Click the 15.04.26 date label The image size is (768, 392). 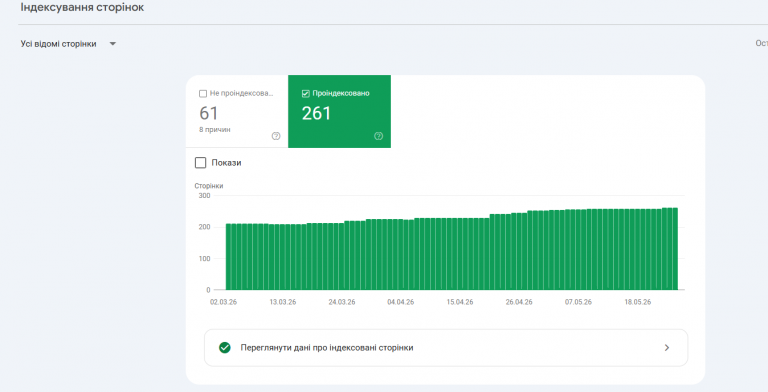pyautogui.click(x=460, y=302)
